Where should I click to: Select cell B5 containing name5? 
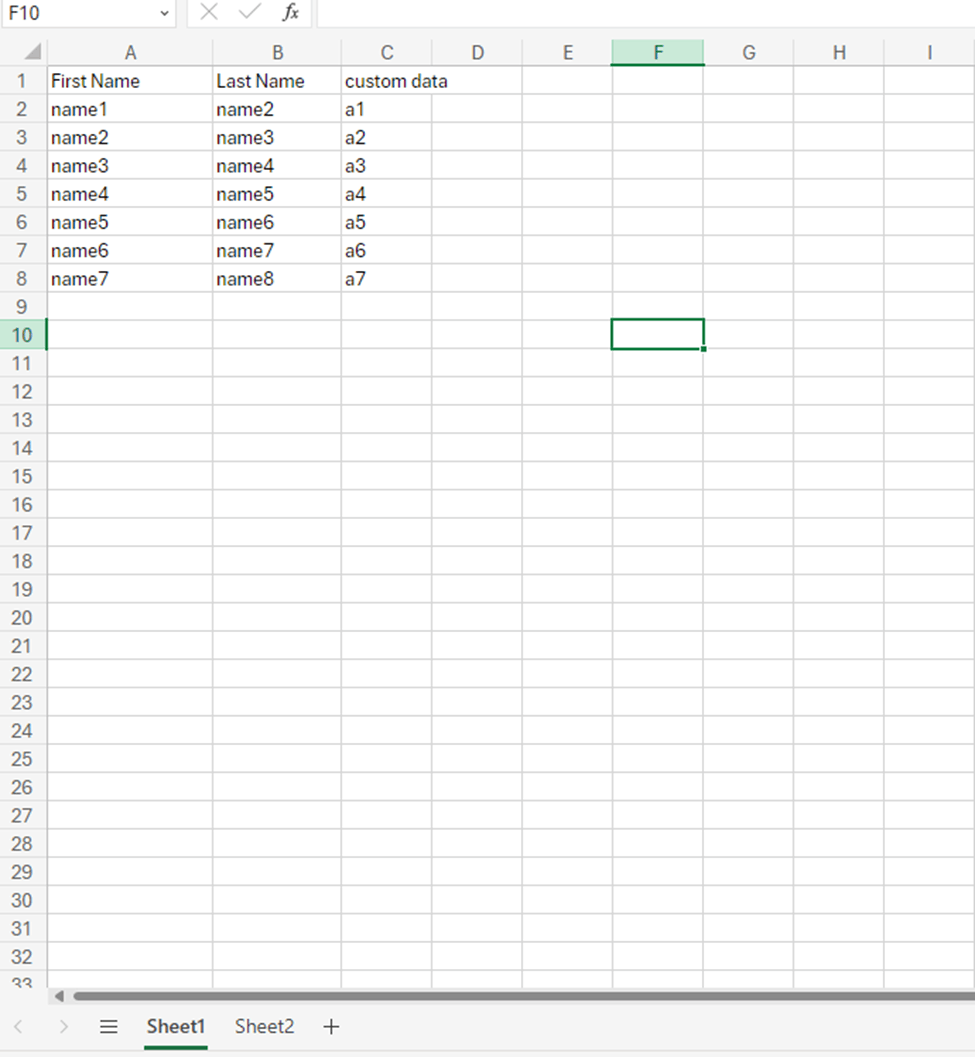[277, 194]
